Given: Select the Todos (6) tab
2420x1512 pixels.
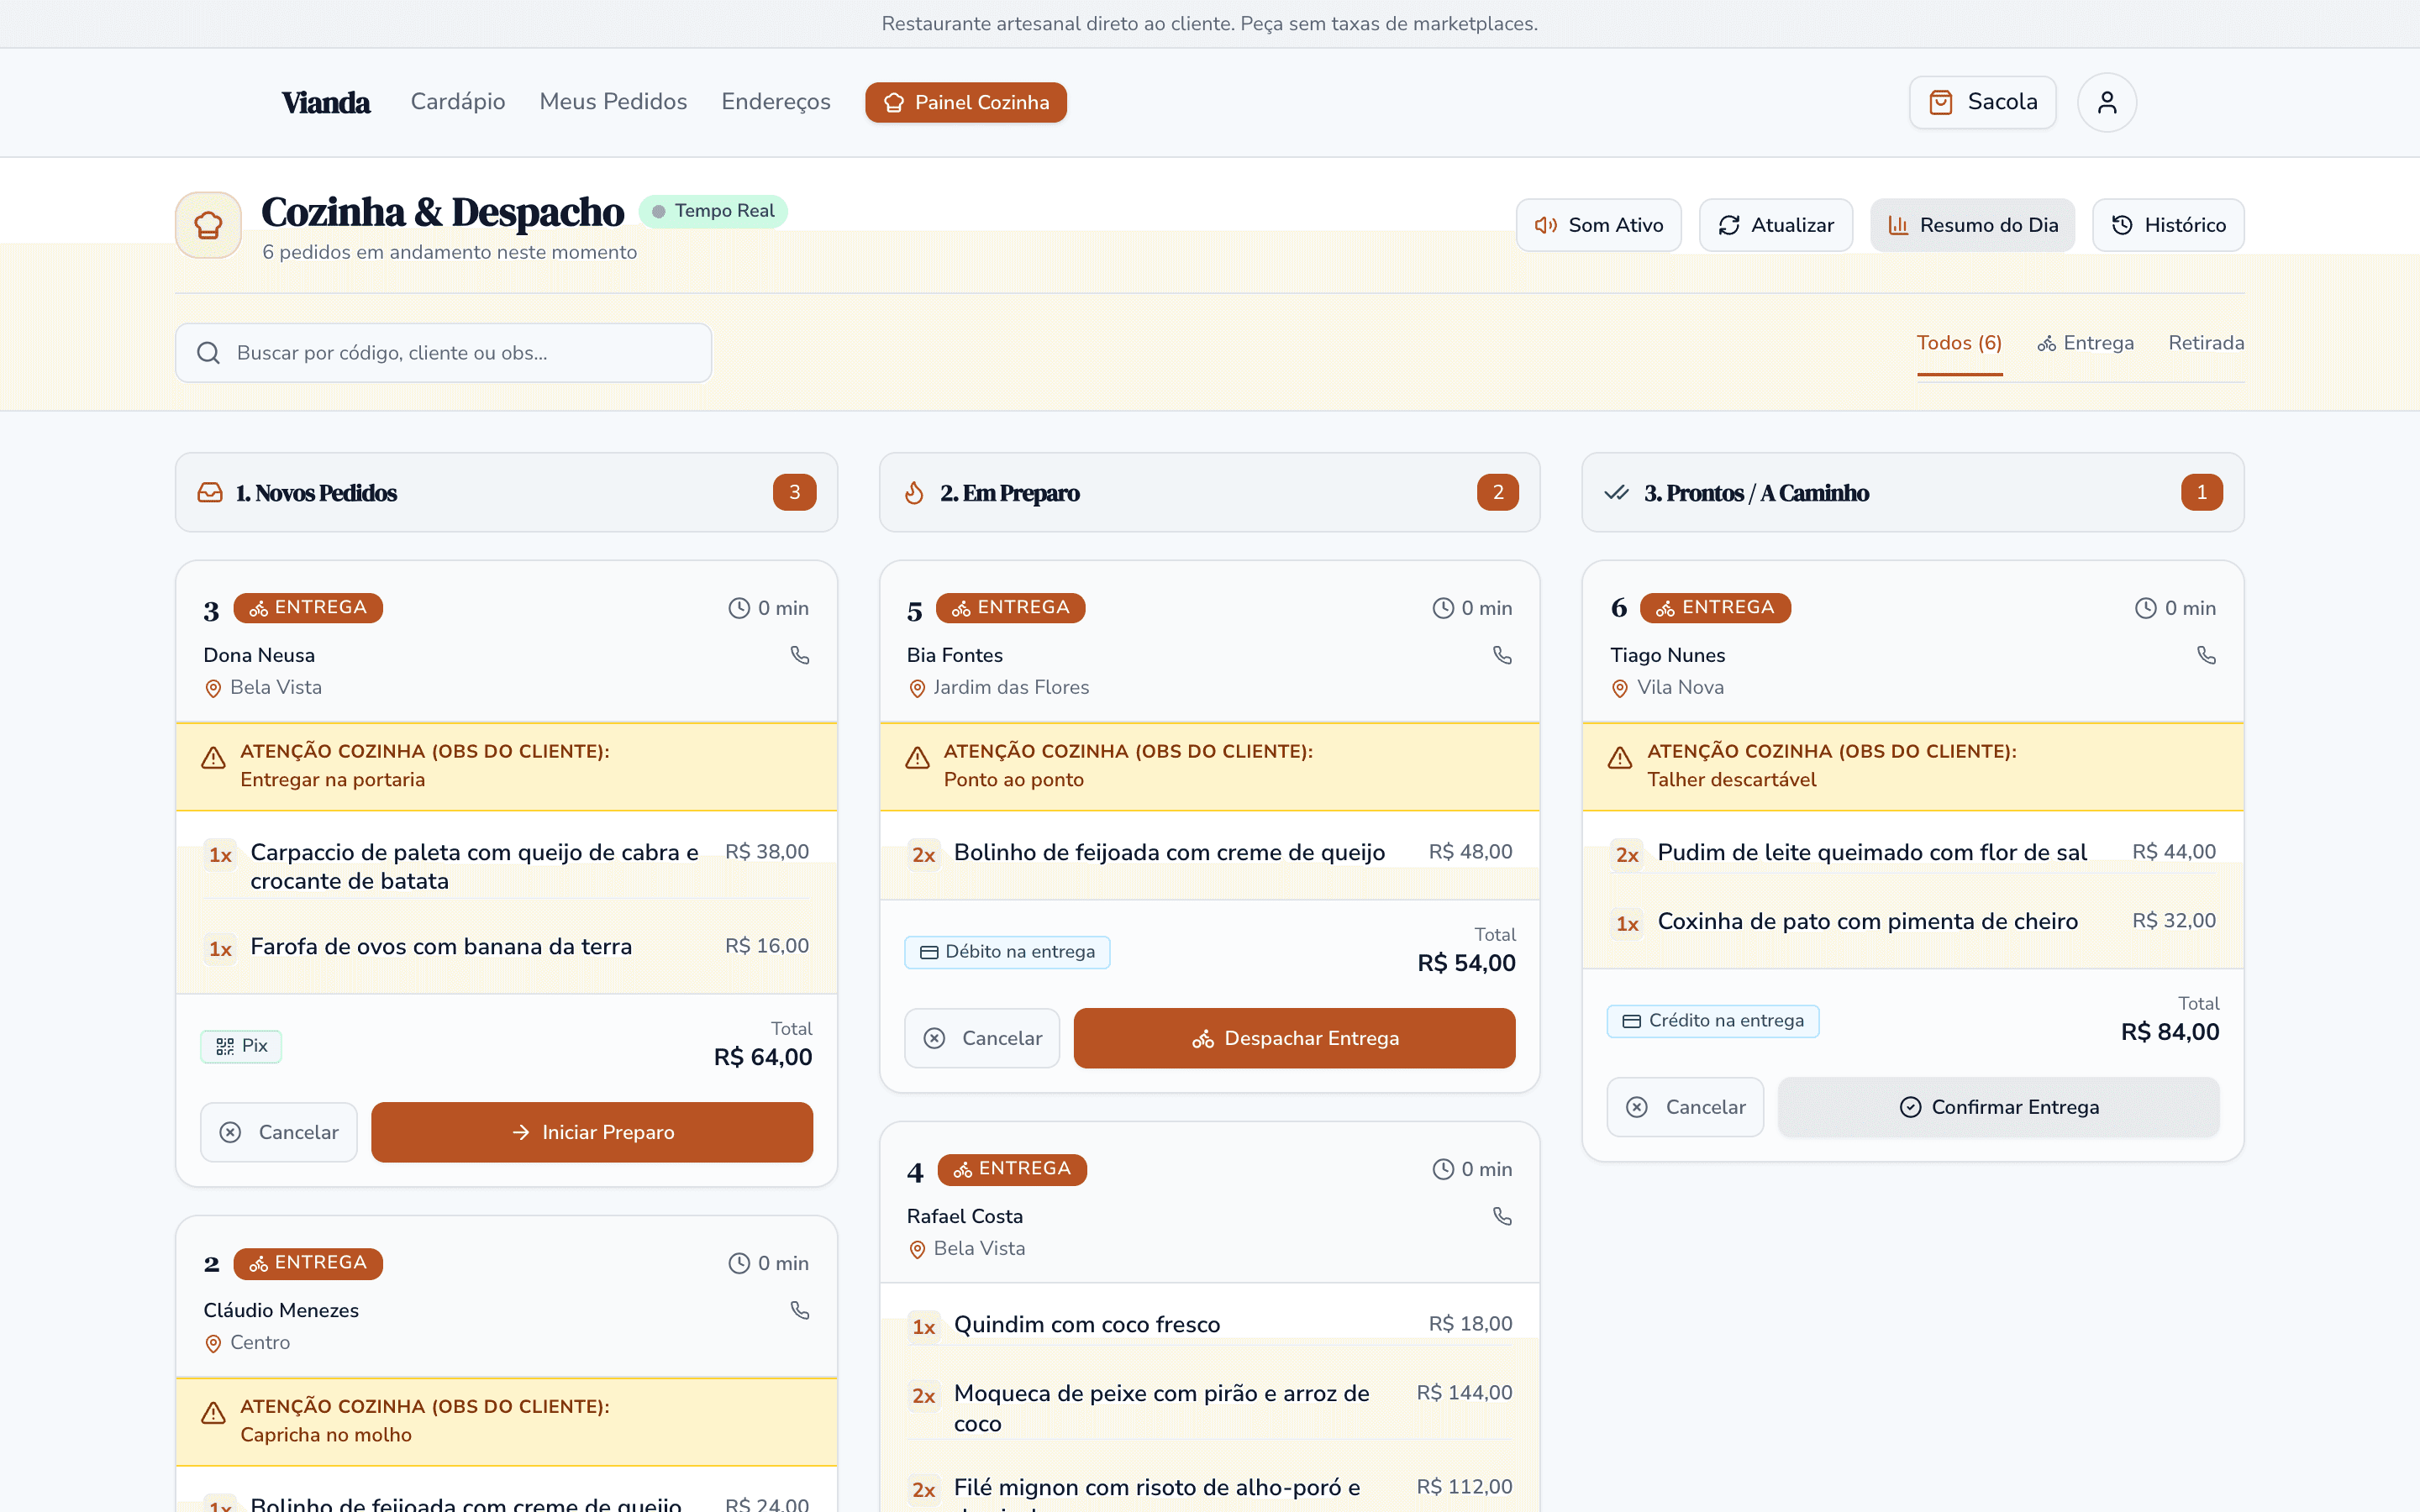Looking at the screenshot, I should (x=1959, y=343).
